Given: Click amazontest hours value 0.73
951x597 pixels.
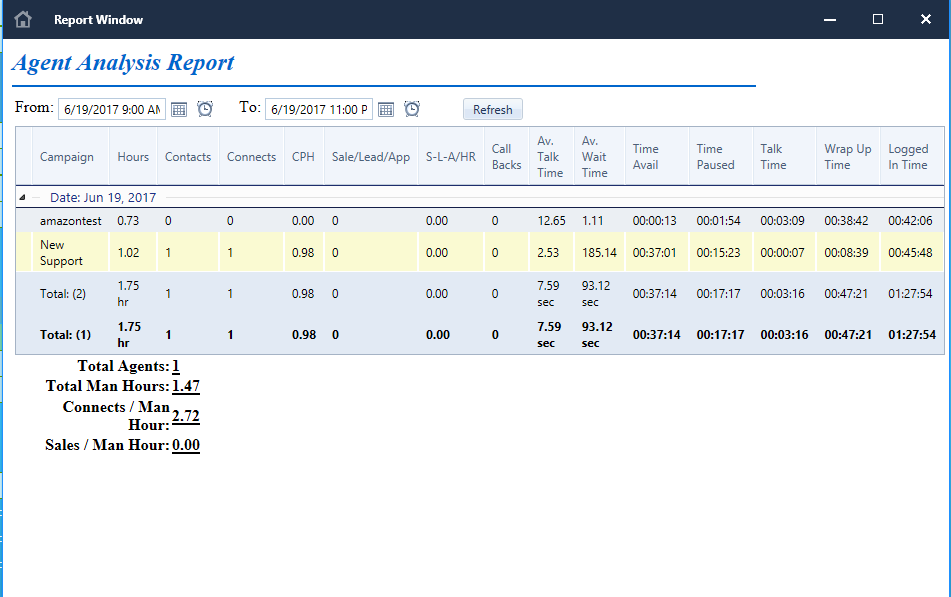Looking at the screenshot, I should click(x=128, y=221).
